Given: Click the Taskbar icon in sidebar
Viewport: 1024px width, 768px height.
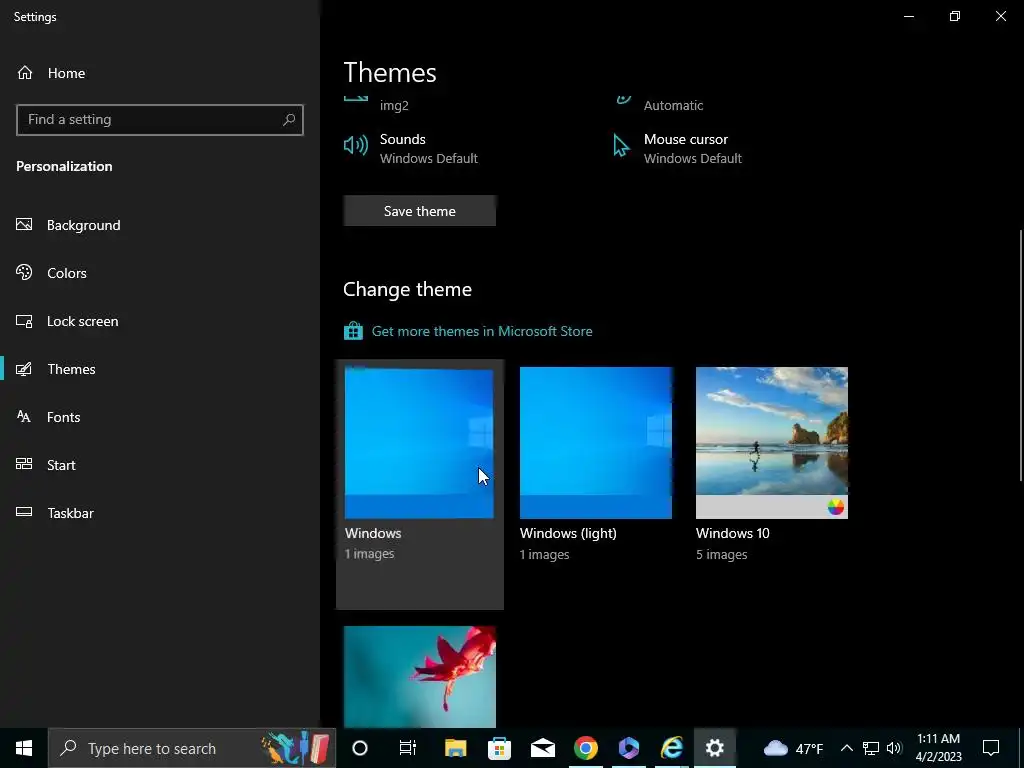Looking at the screenshot, I should [x=24, y=512].
